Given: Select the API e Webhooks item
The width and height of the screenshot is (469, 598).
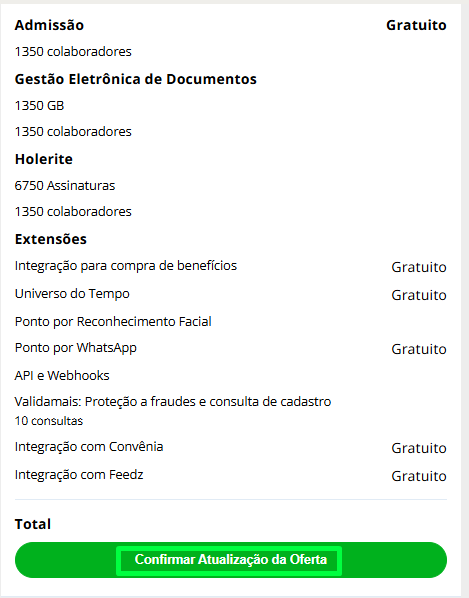Looking at the screenshot, I should 62,376.
